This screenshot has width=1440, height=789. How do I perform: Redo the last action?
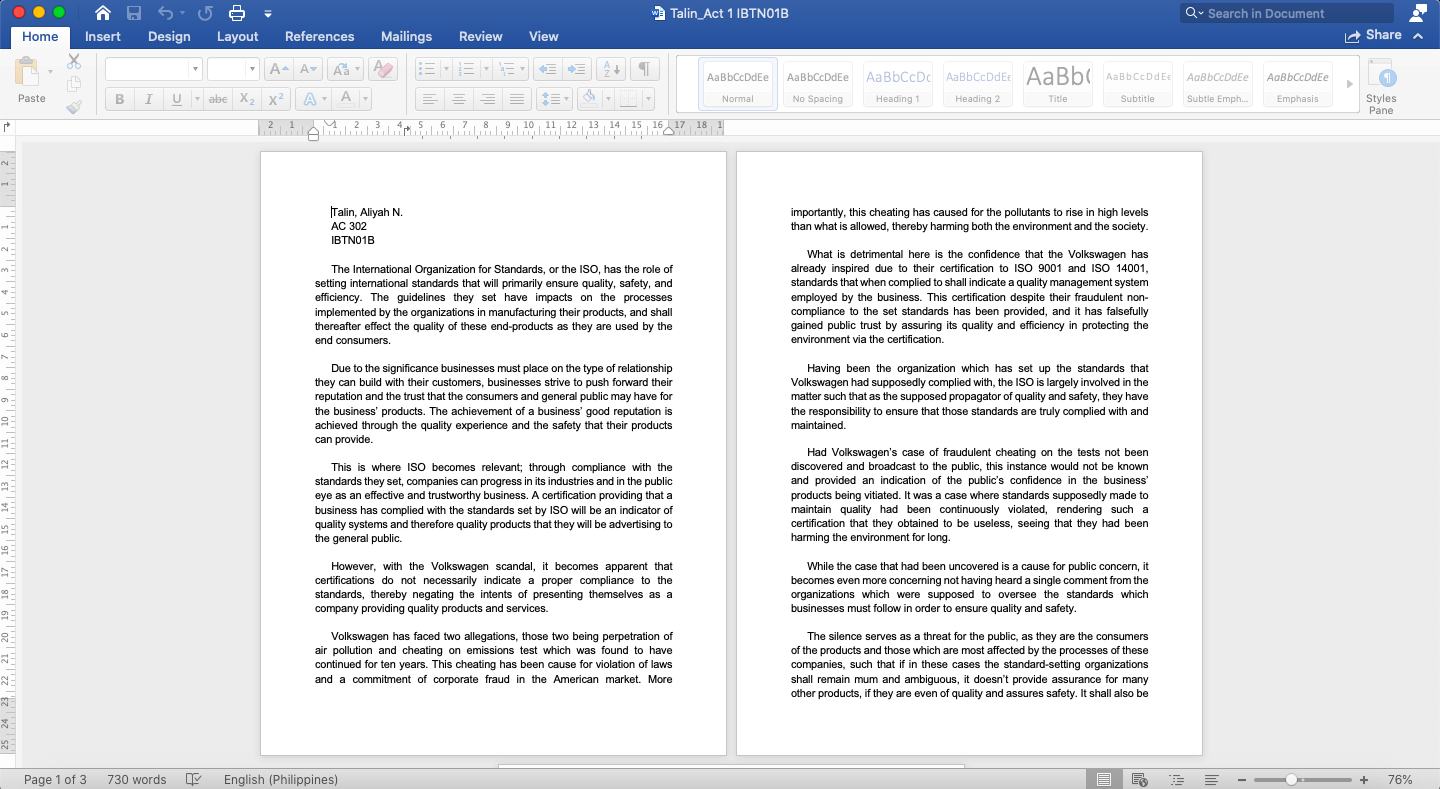[205, 13]
